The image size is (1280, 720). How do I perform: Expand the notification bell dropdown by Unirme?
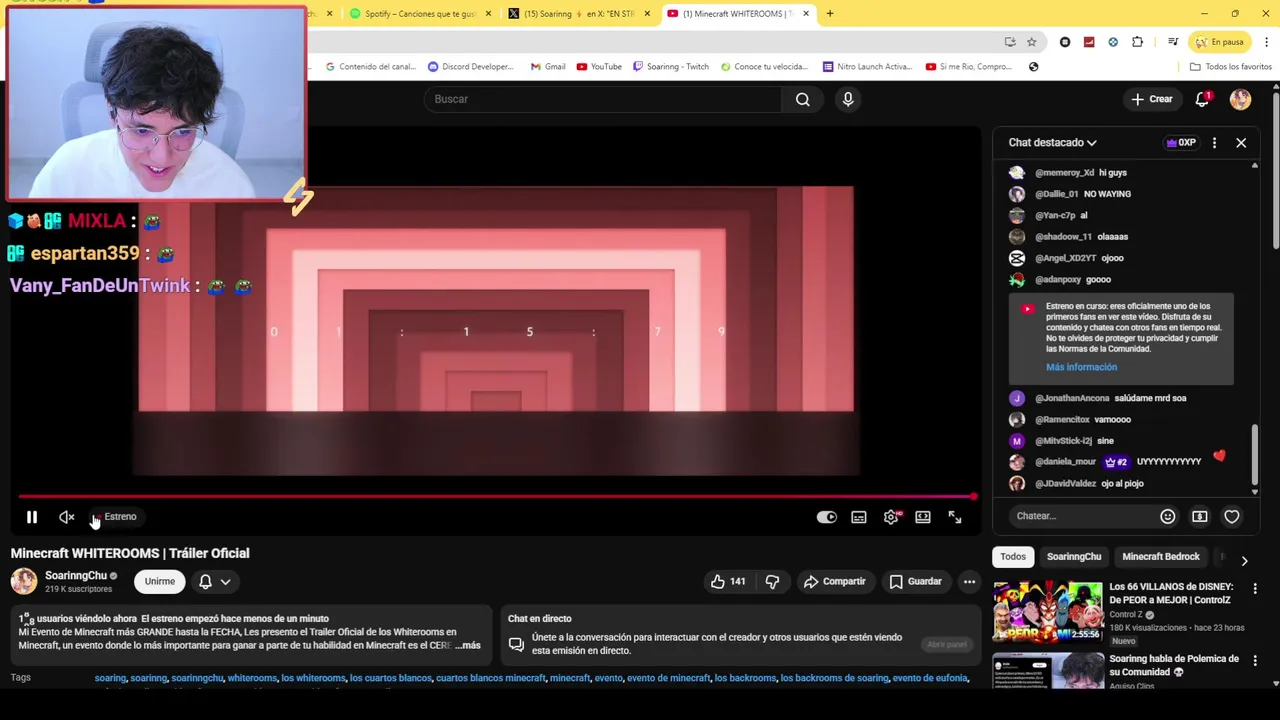click(216, 581)
